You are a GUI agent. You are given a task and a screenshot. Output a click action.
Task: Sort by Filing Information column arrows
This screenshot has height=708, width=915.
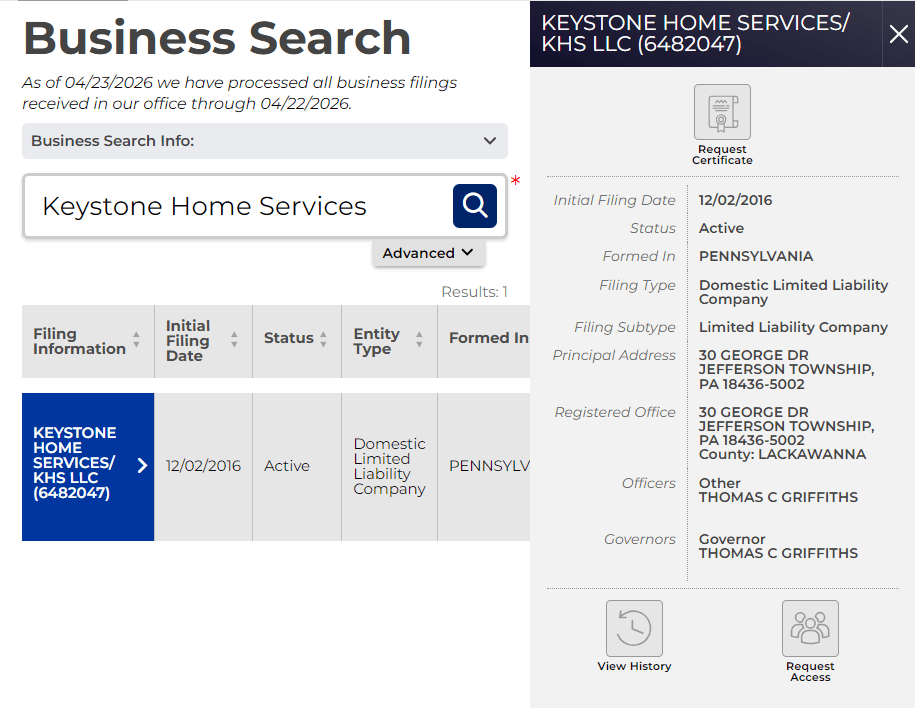pos(136,340)
